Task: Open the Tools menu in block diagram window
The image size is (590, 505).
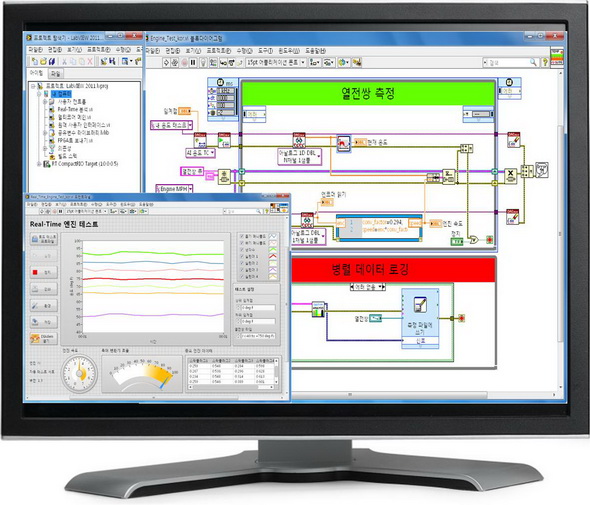Action: (x=265, y=51)
